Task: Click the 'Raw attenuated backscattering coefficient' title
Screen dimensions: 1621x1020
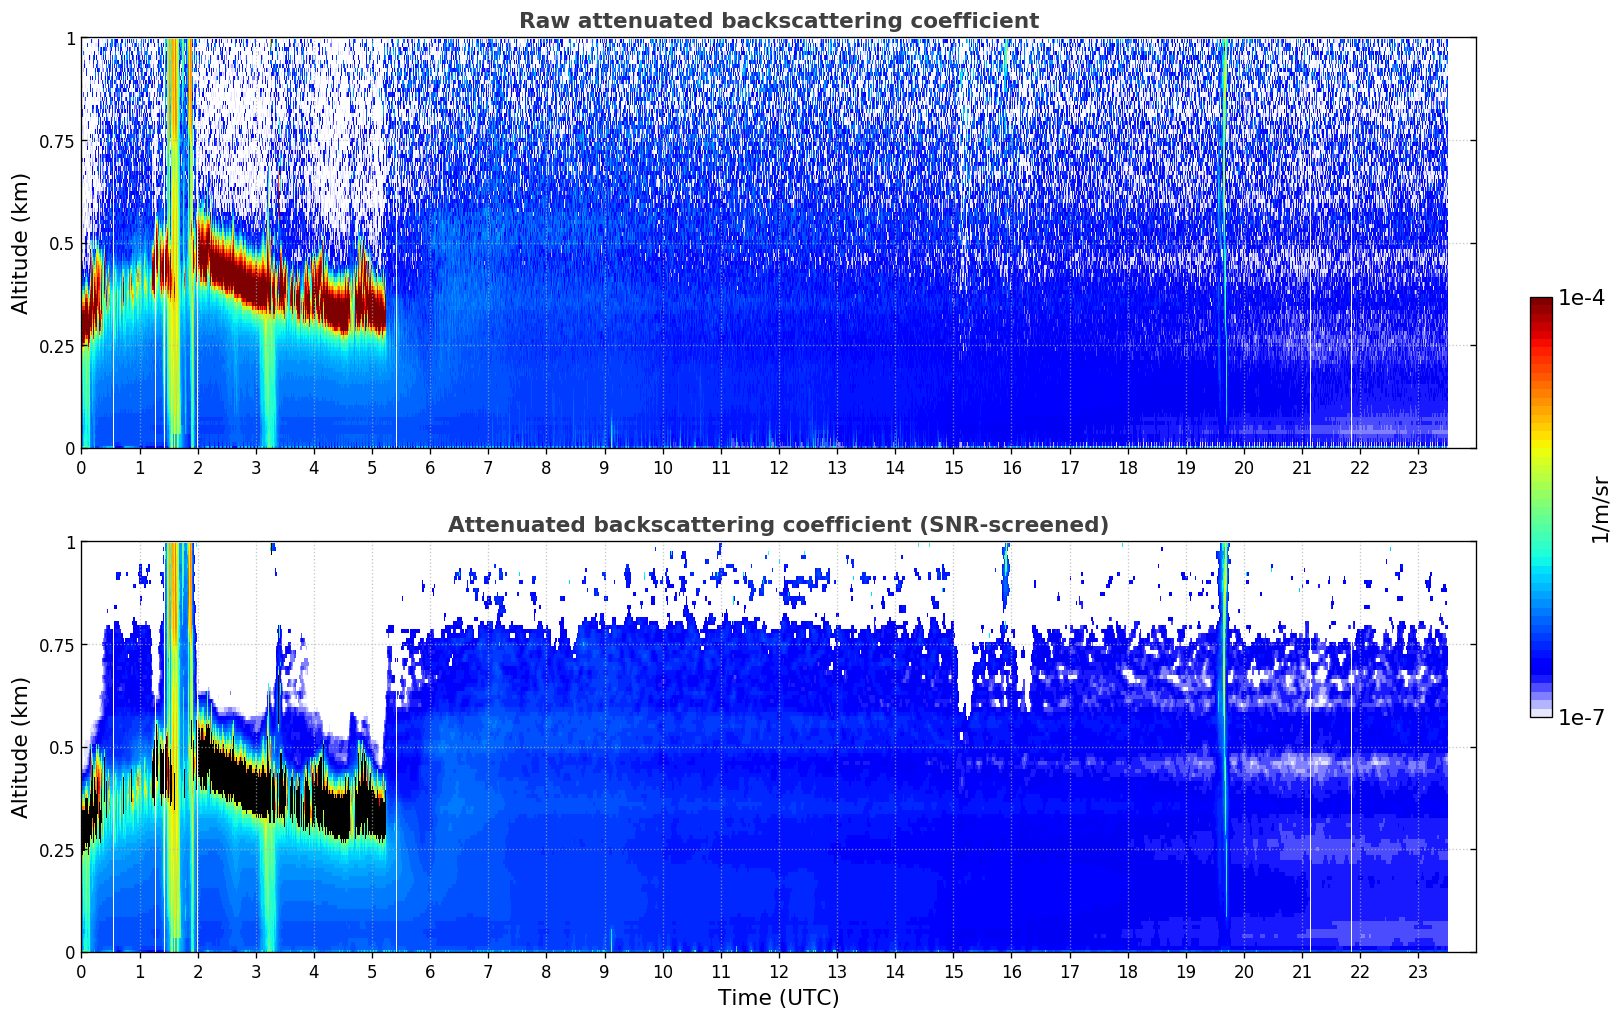Action: (778, 21)
